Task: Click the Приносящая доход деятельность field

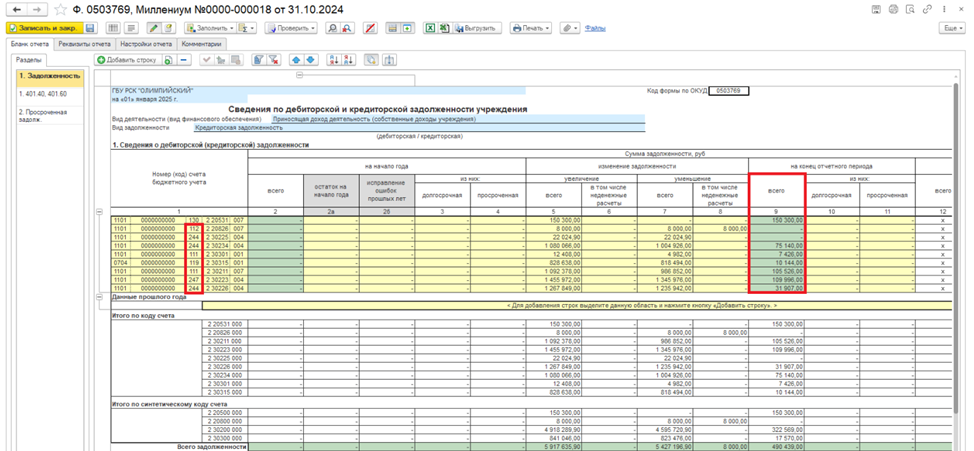Action: tap(458, 119)
